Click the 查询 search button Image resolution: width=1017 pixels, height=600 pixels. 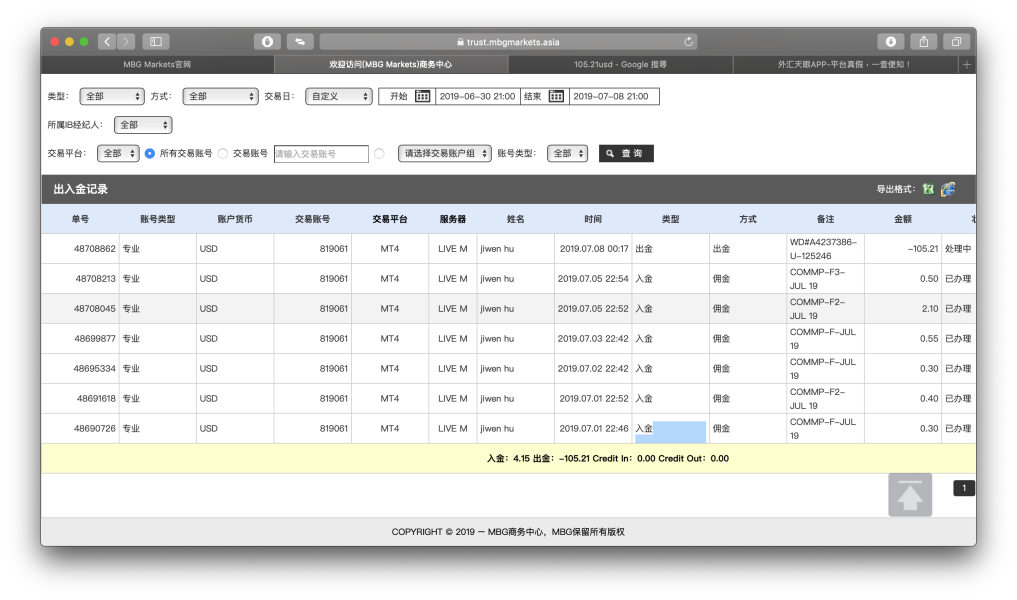(x=626, y=154)
